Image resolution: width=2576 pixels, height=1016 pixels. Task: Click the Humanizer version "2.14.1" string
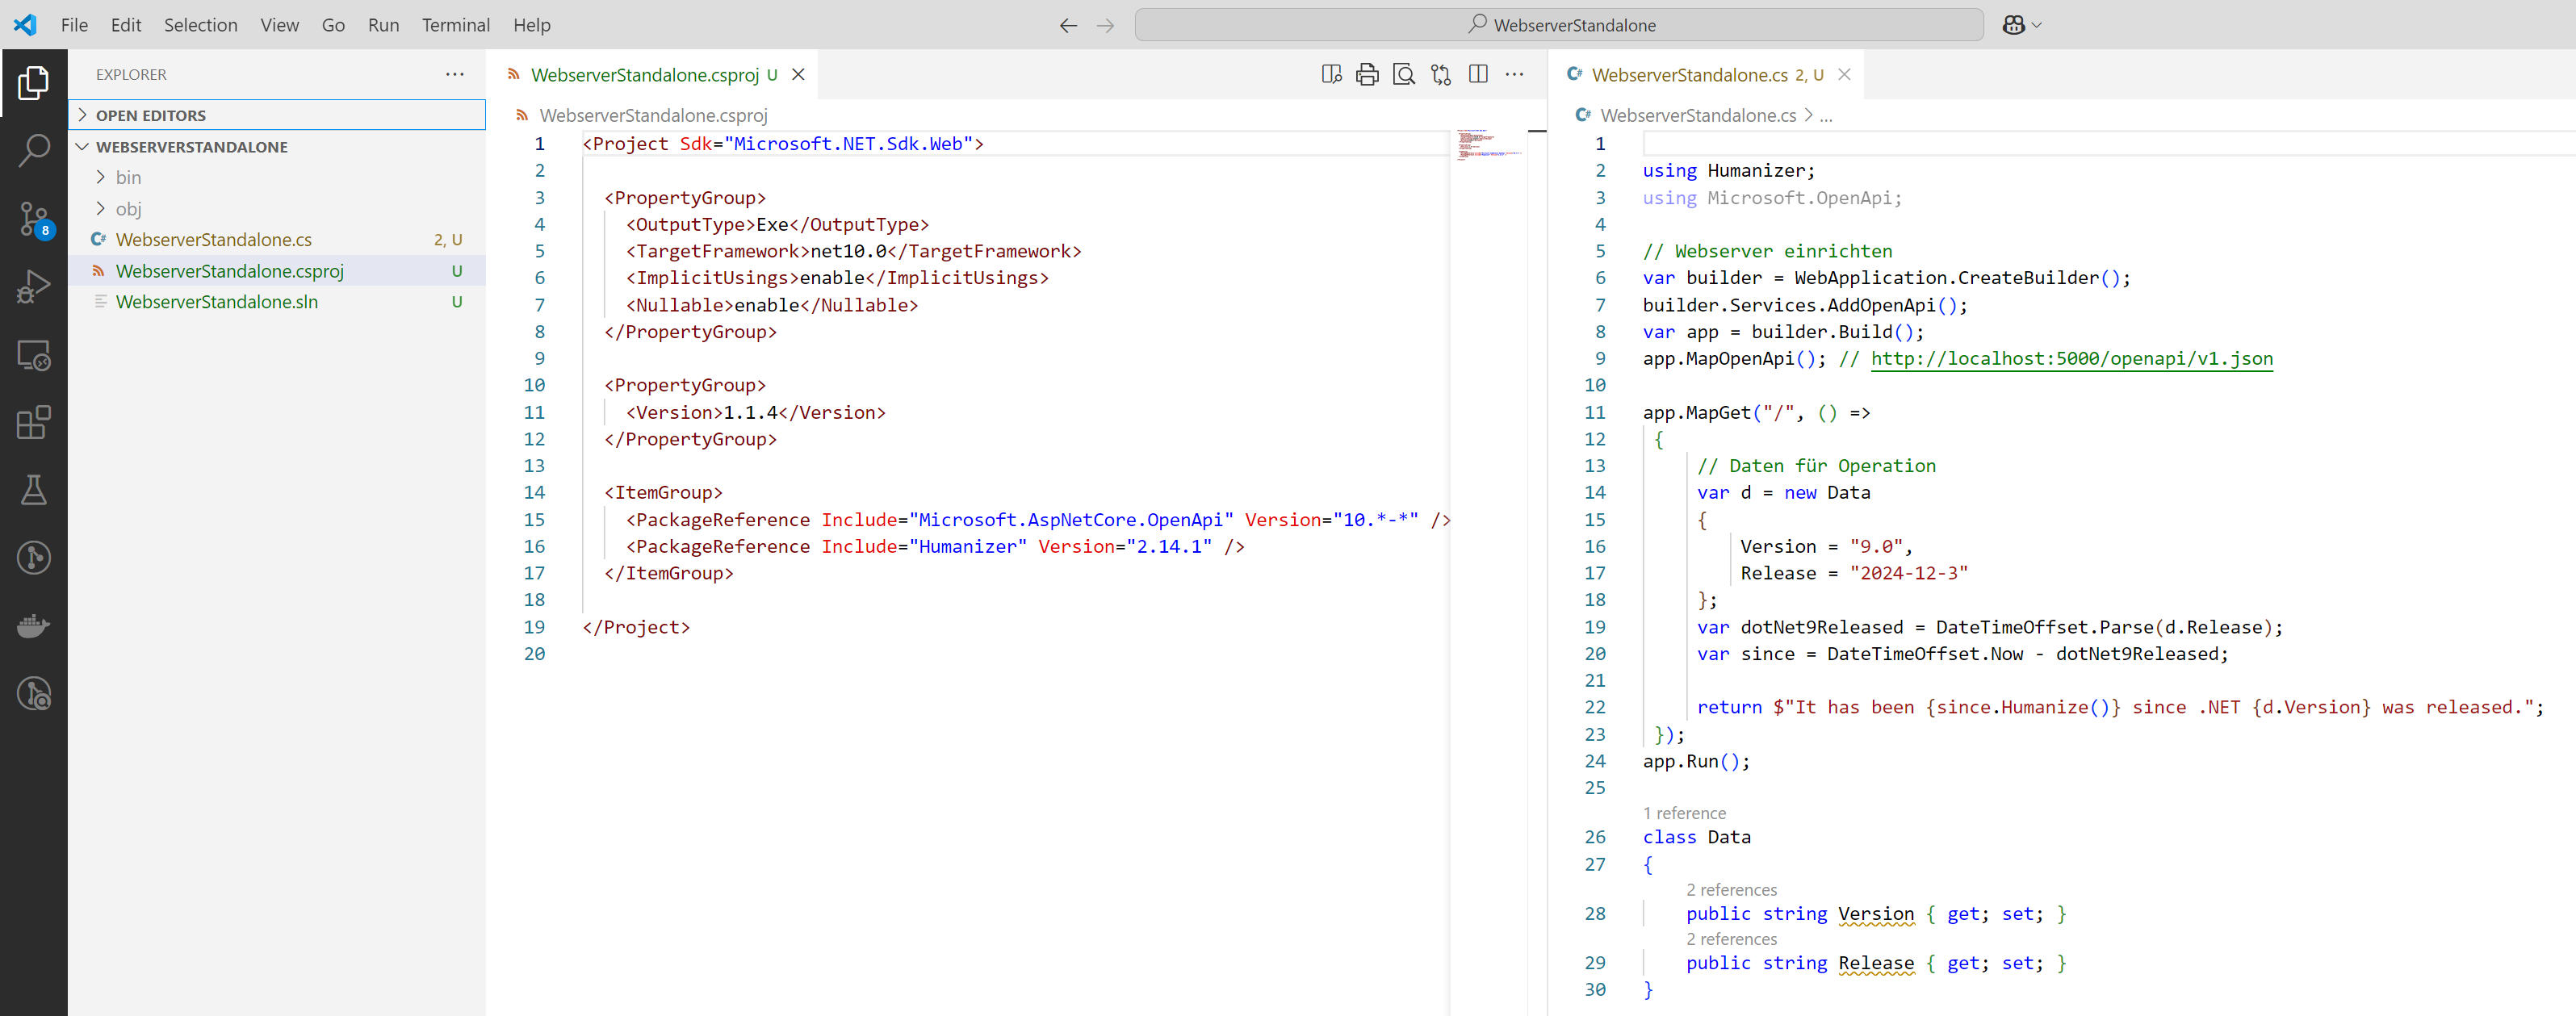(x=1169, y=546)
